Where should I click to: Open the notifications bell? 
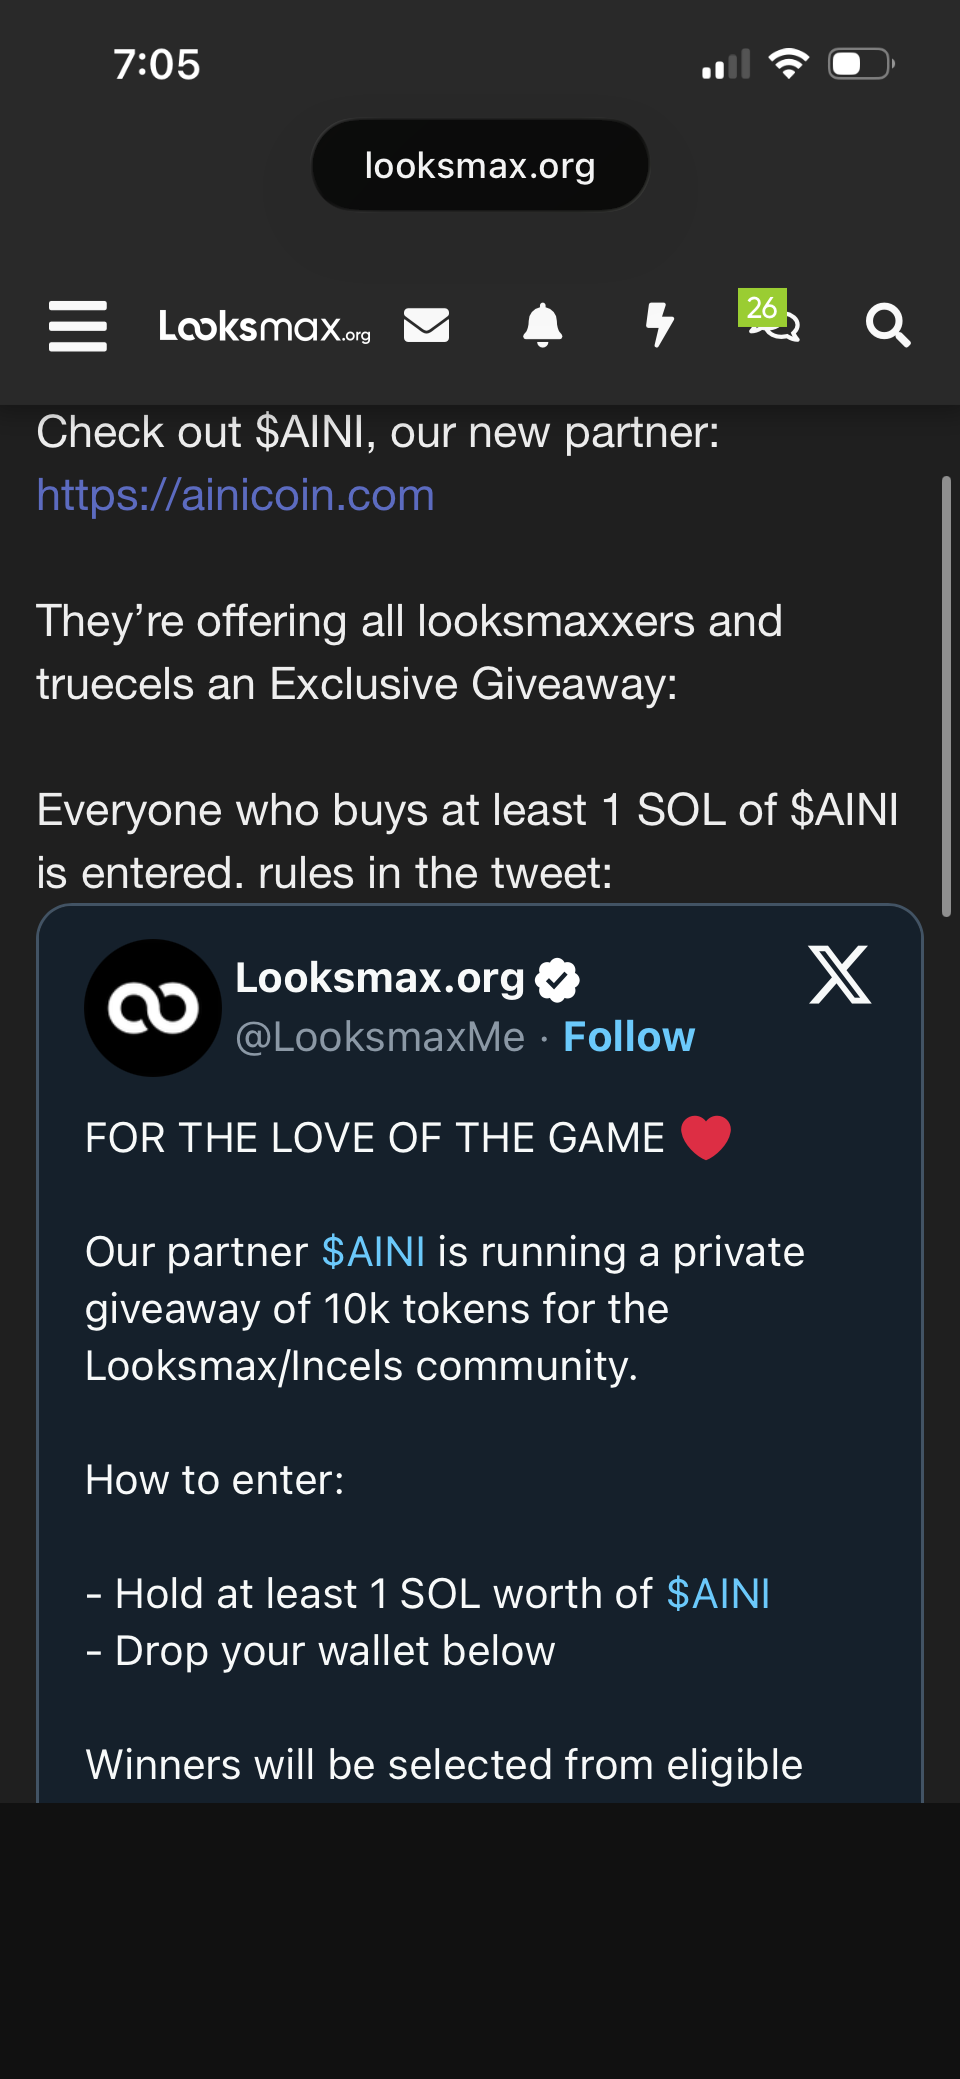[x=543, y=325]
